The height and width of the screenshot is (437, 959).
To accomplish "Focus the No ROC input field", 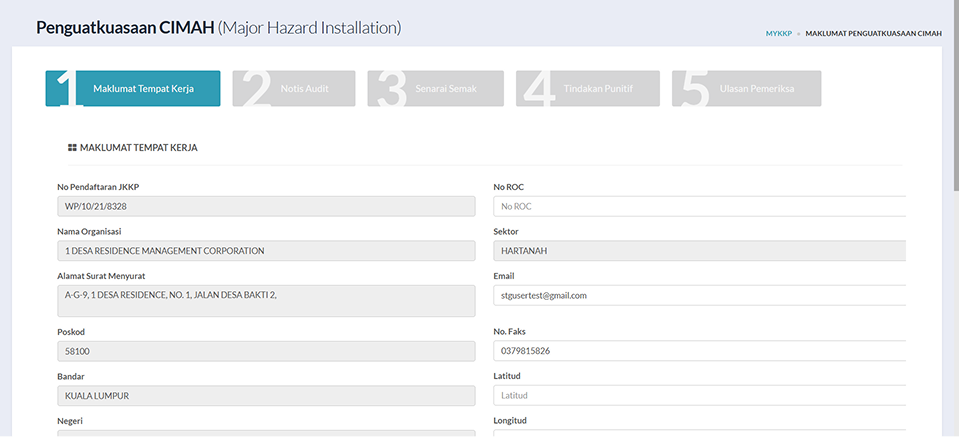I will (699, 207).
